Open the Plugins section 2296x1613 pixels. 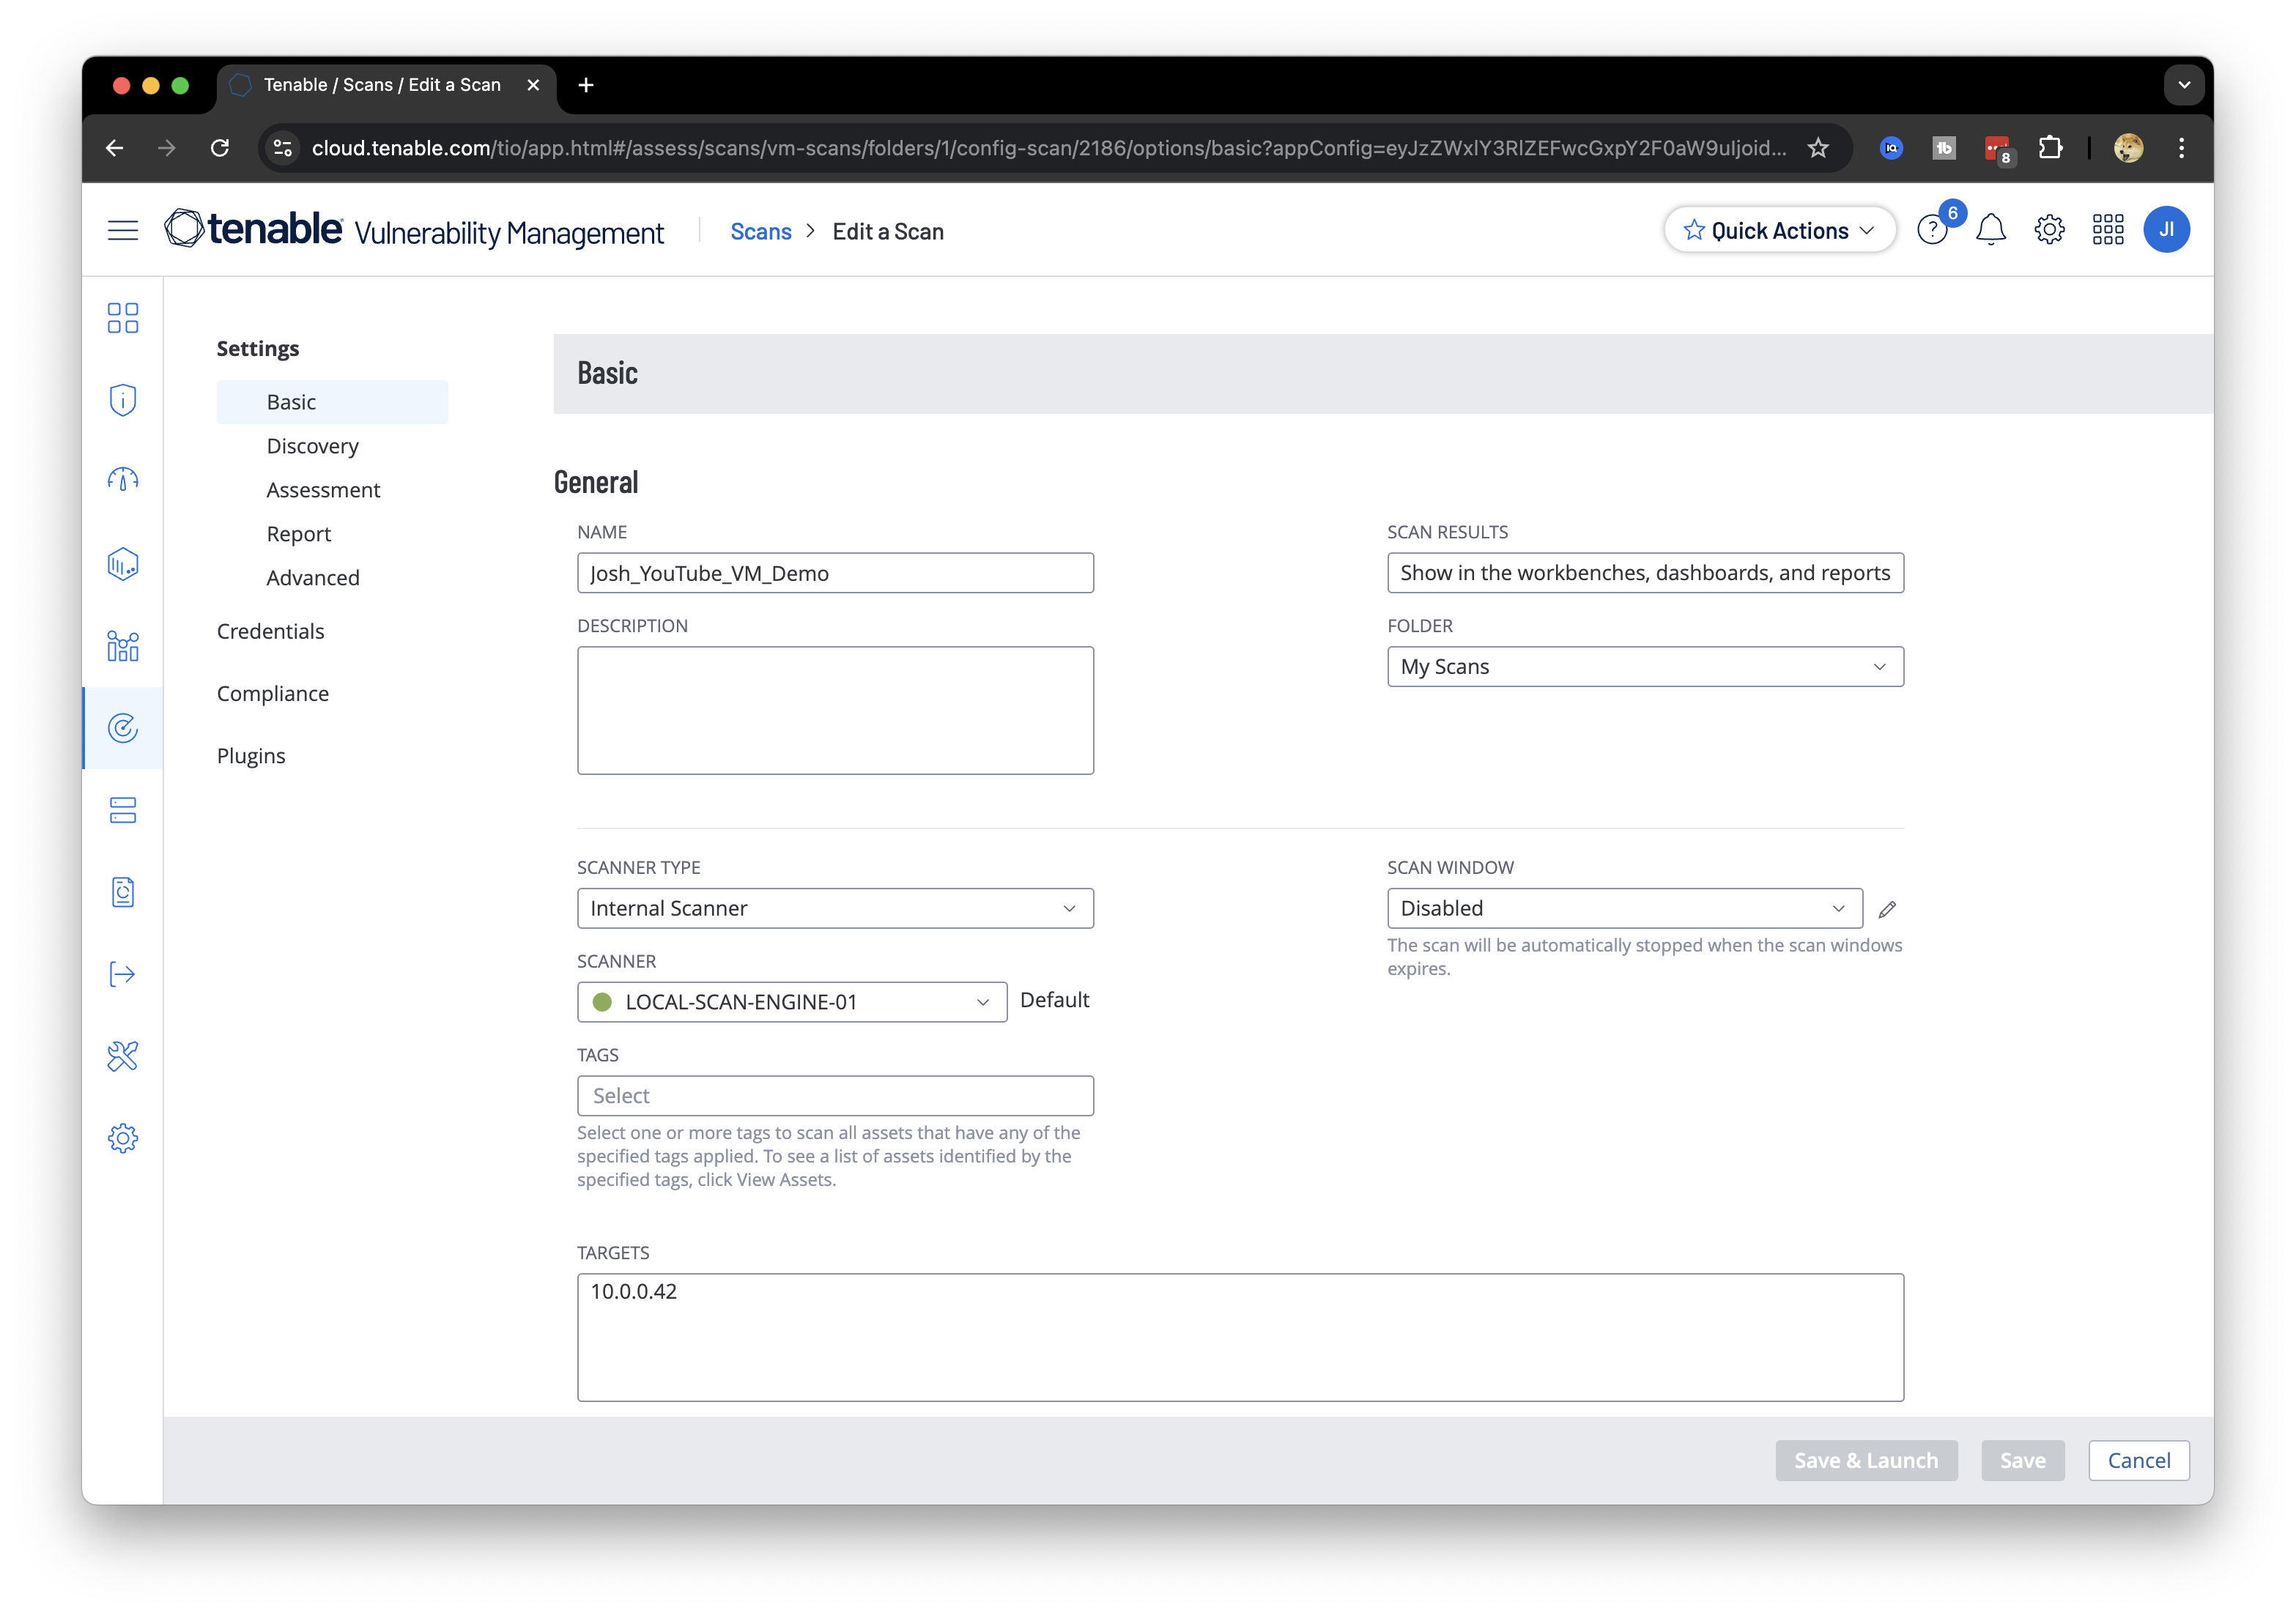(x=250, y=756)
